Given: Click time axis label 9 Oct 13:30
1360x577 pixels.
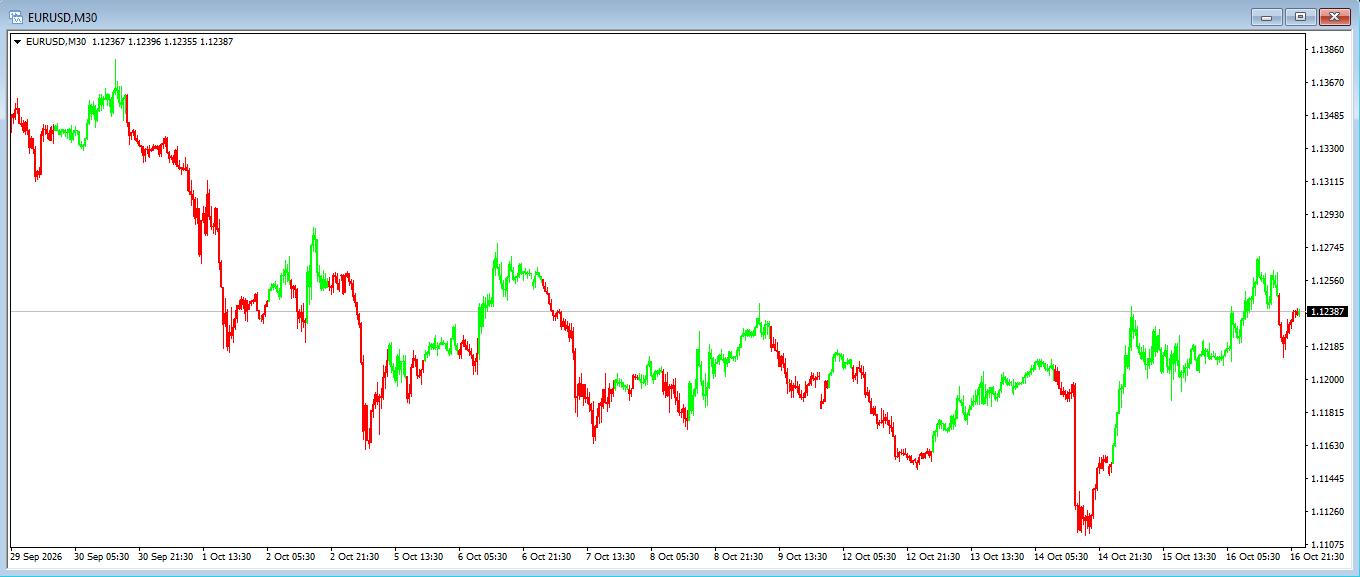Looking at the screenshot, I should [805, 556].
